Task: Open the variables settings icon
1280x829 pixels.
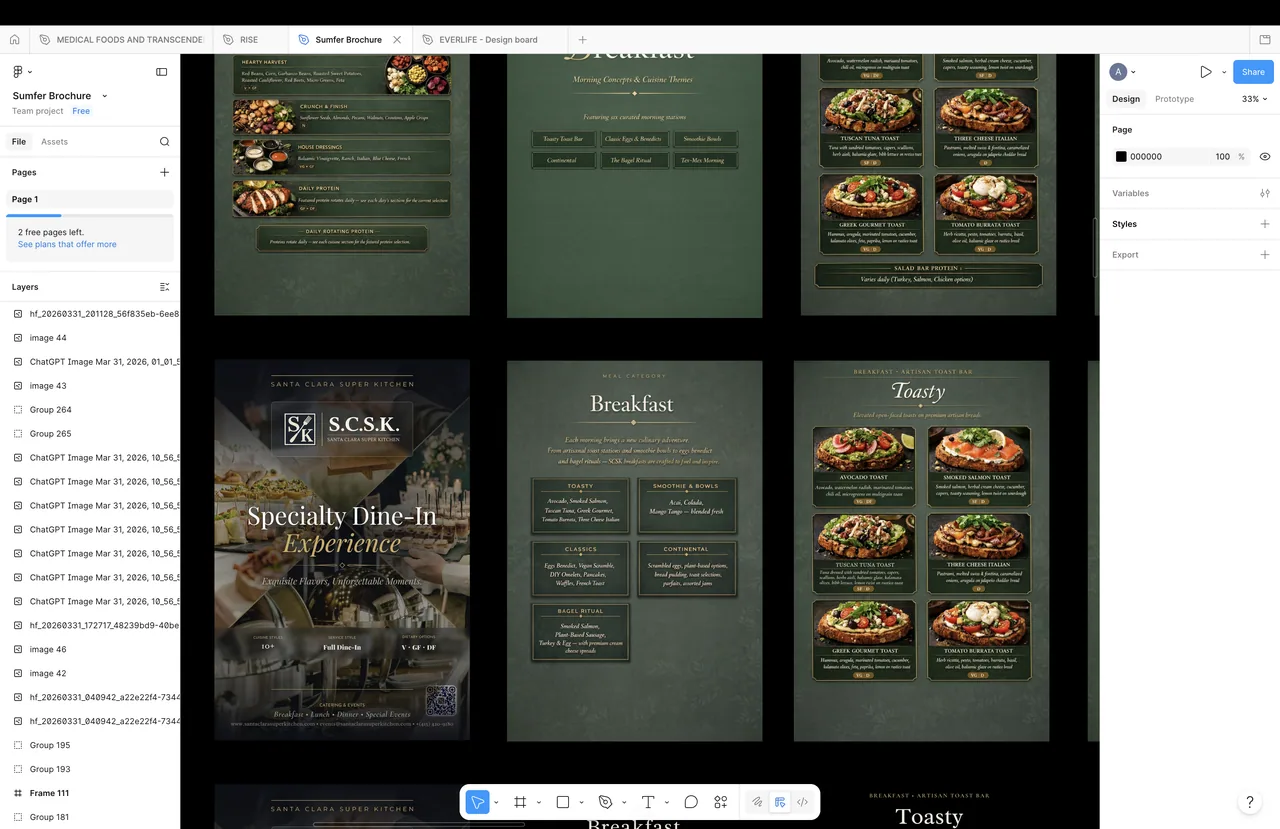Action: [x=1265, y=193]
